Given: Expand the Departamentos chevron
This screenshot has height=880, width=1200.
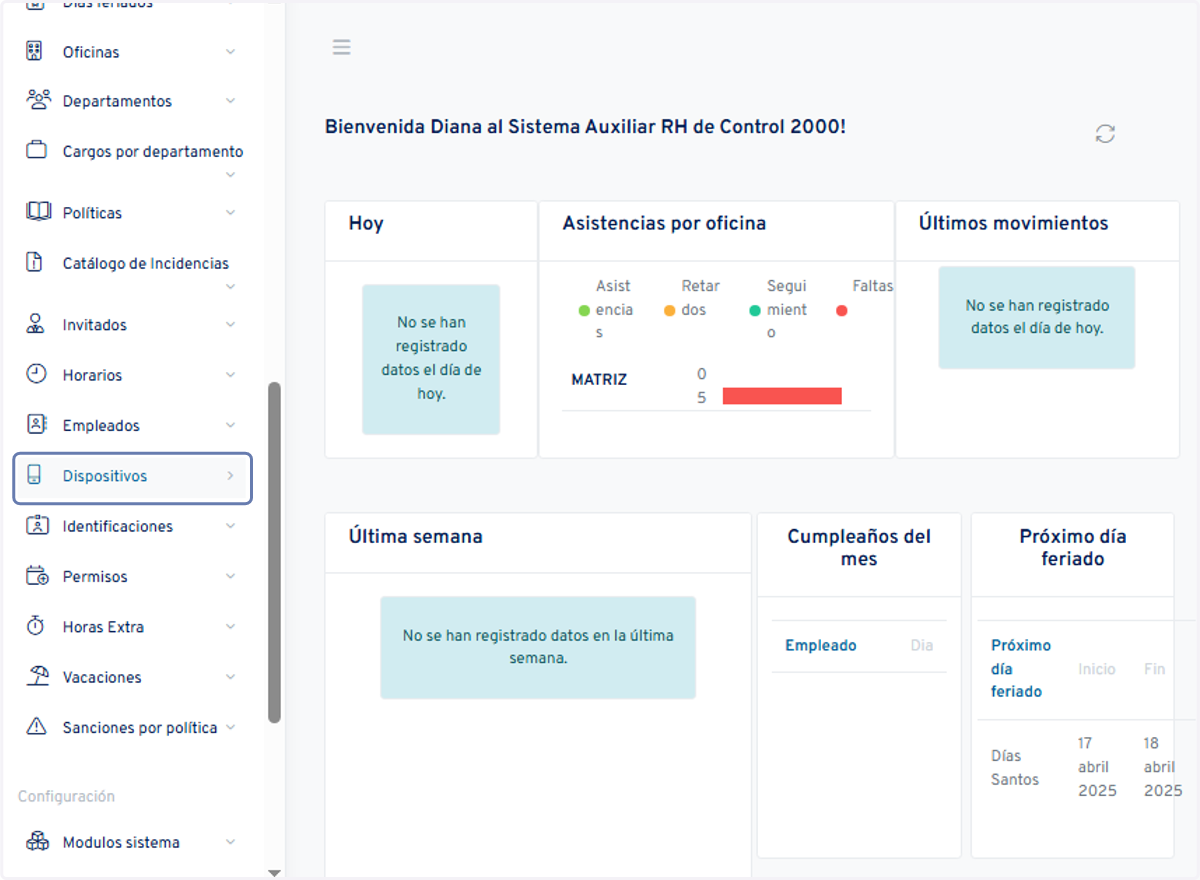Looking at the screenshot, I should tap(231, 101).
